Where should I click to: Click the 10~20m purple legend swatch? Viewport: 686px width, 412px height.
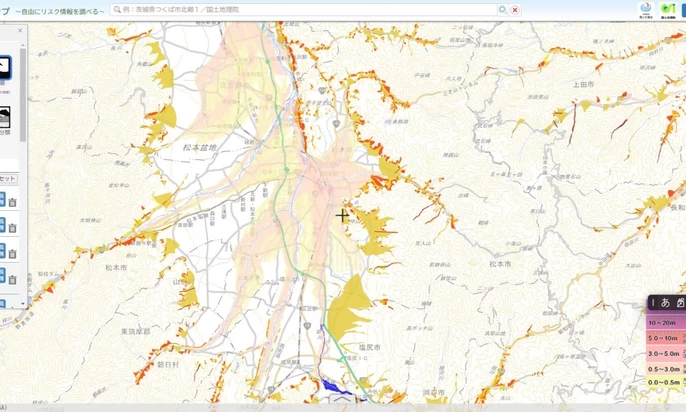pos(665,323)
